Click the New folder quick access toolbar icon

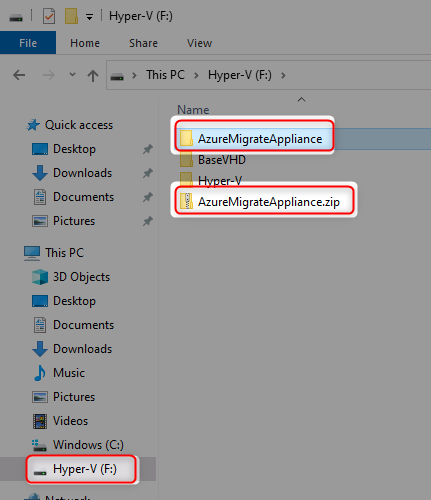[71, 16]
